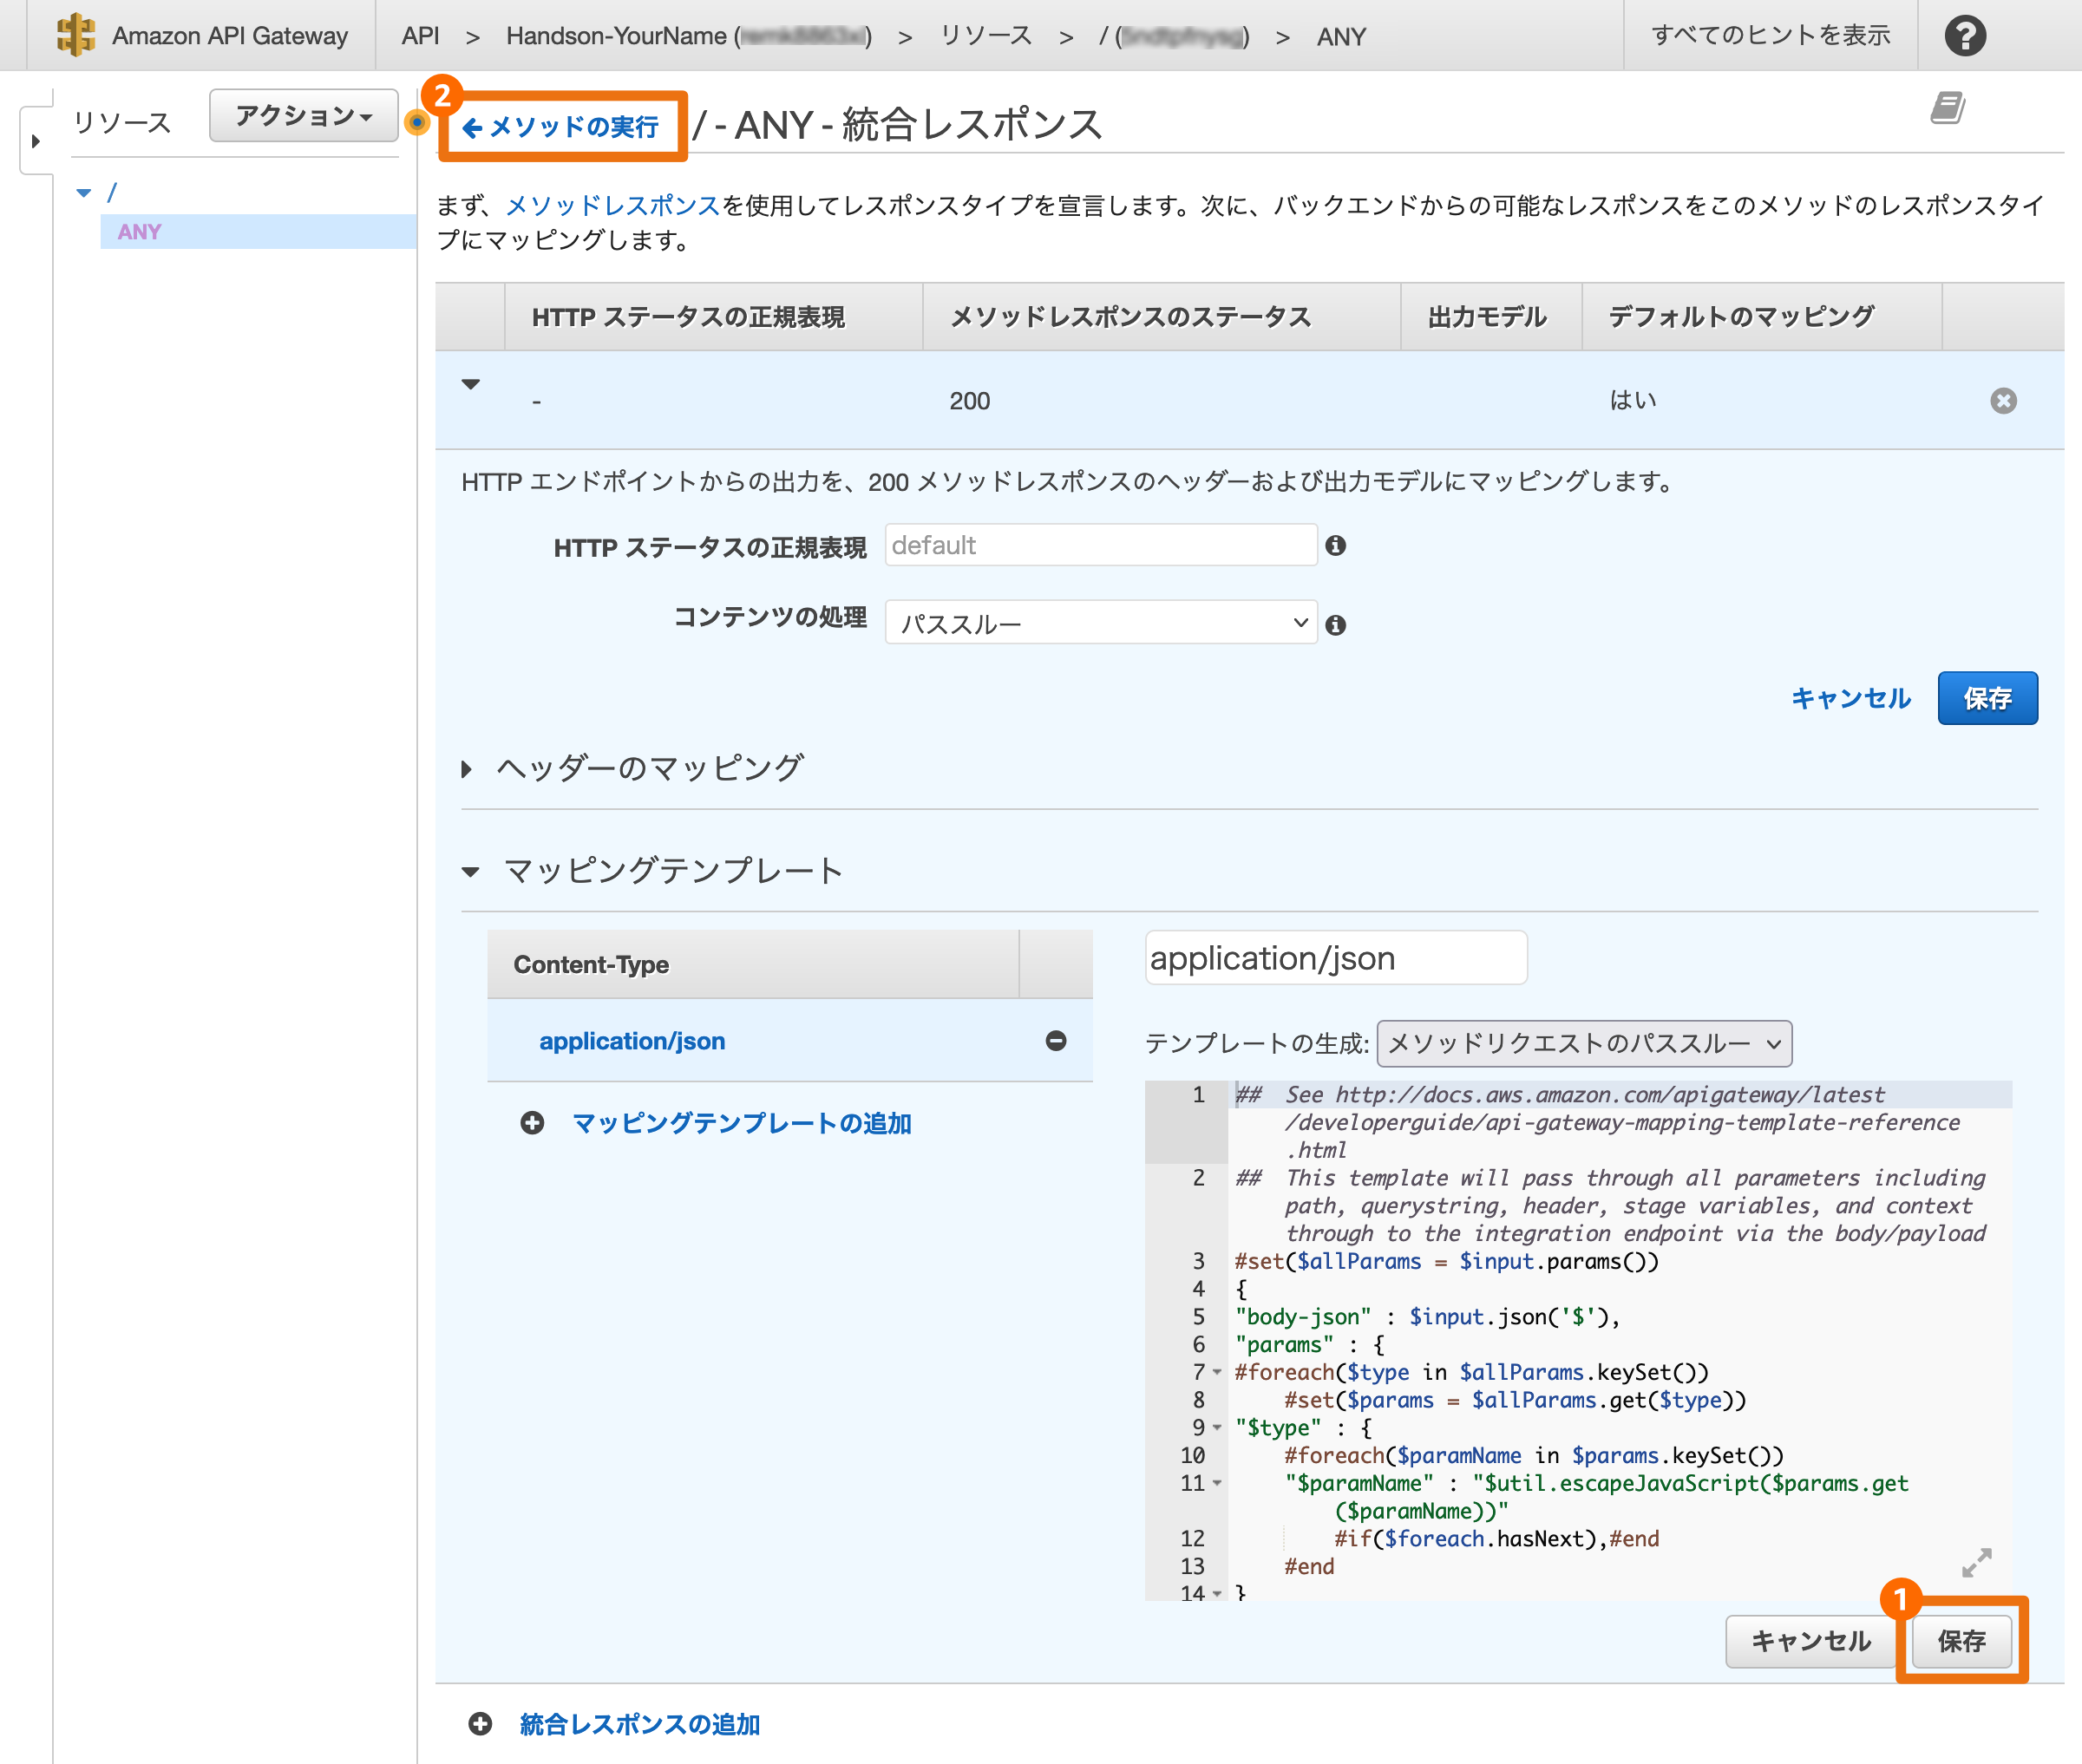
Task: Open the Resources breadcrumb item
Action: click(x=985, y=36)
